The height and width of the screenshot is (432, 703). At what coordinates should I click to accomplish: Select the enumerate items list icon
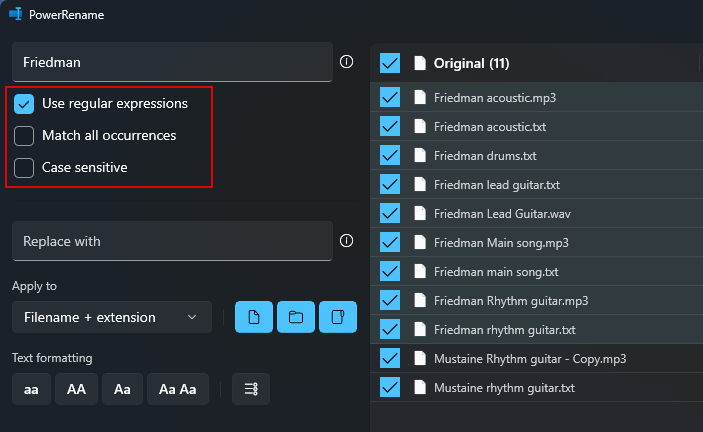click(x=251, y=389)
